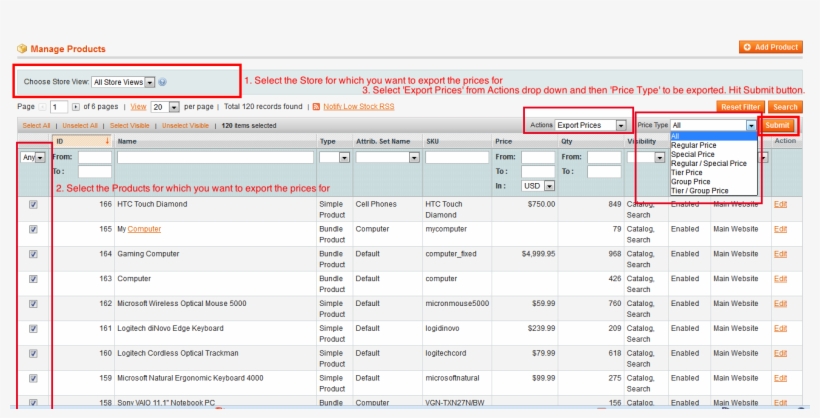Untick the Microsoft Natural Ergonomic Keyboard checkbox
The height and width of the screenshot is (418, 820).
click(33, 378)
